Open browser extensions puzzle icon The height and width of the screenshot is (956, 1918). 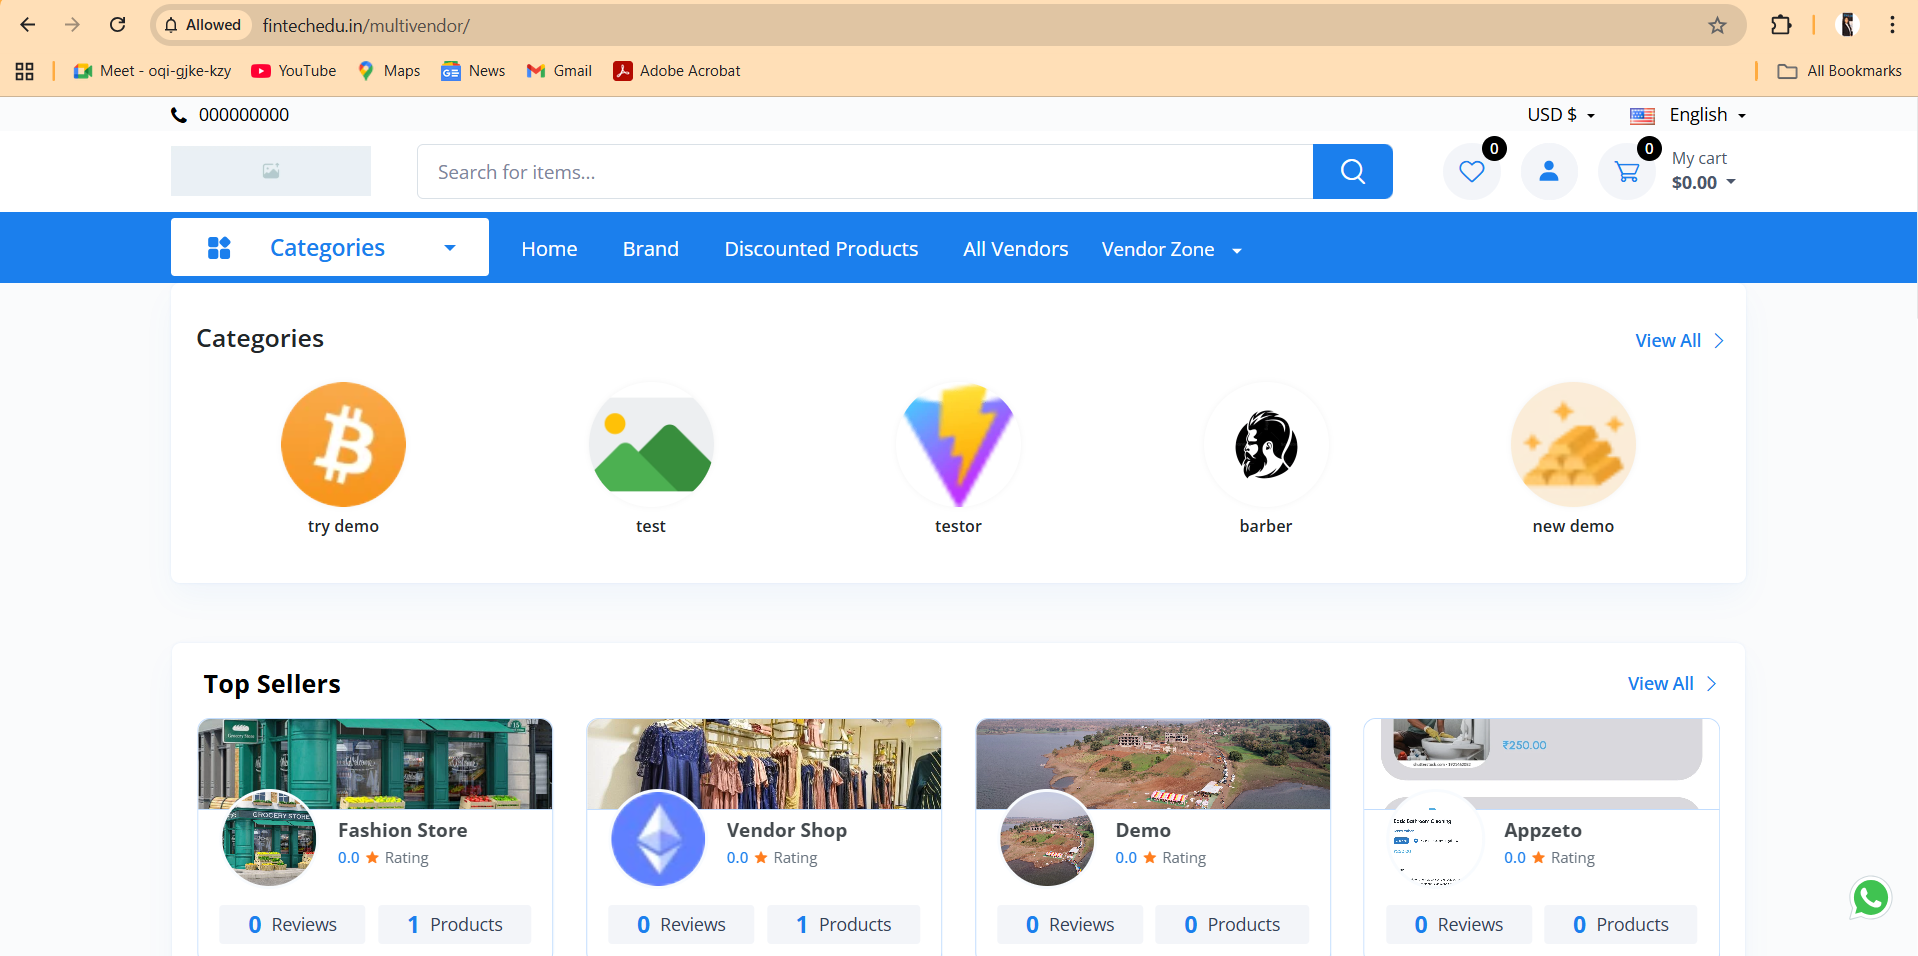tap(1781, 25)
